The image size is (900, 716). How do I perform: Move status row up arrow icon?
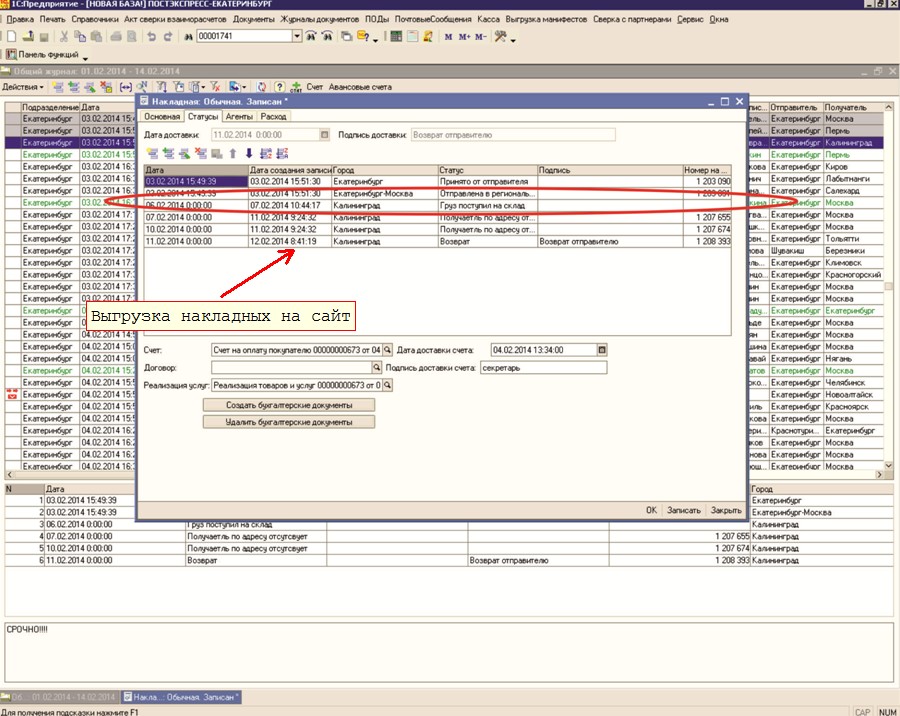click(232, 153)
